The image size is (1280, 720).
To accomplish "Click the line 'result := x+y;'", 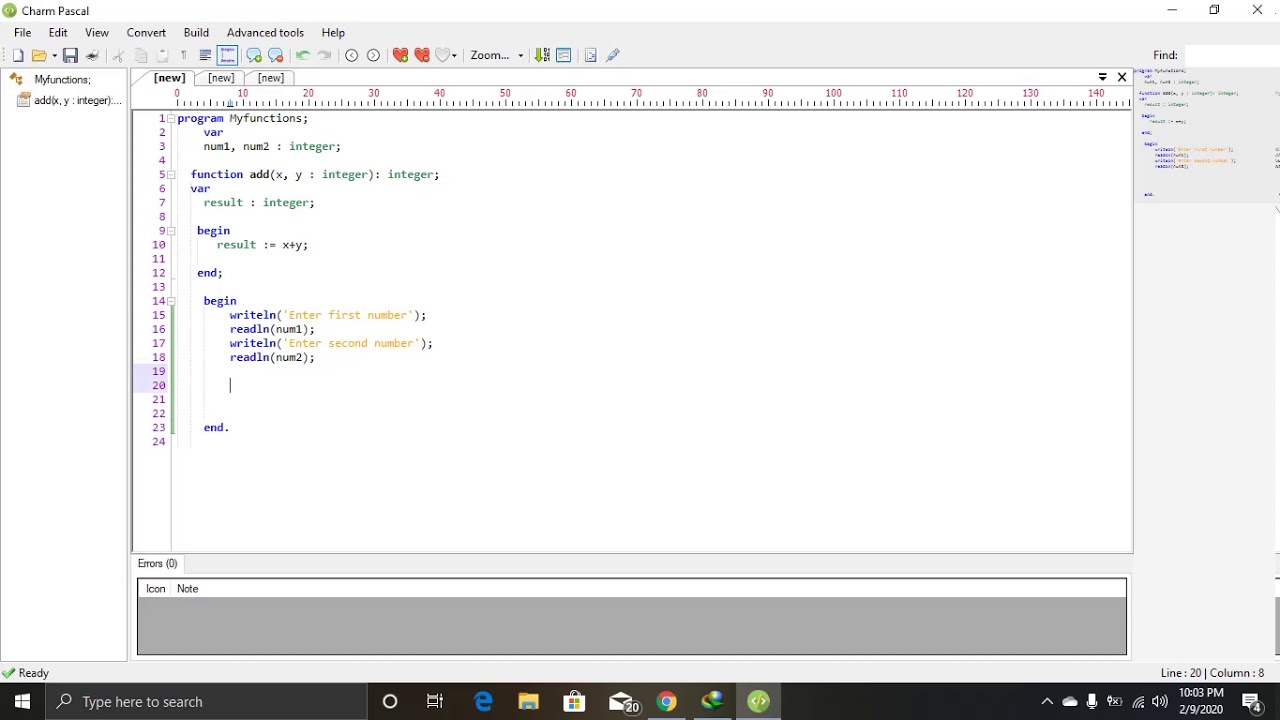I will [262, 245].
